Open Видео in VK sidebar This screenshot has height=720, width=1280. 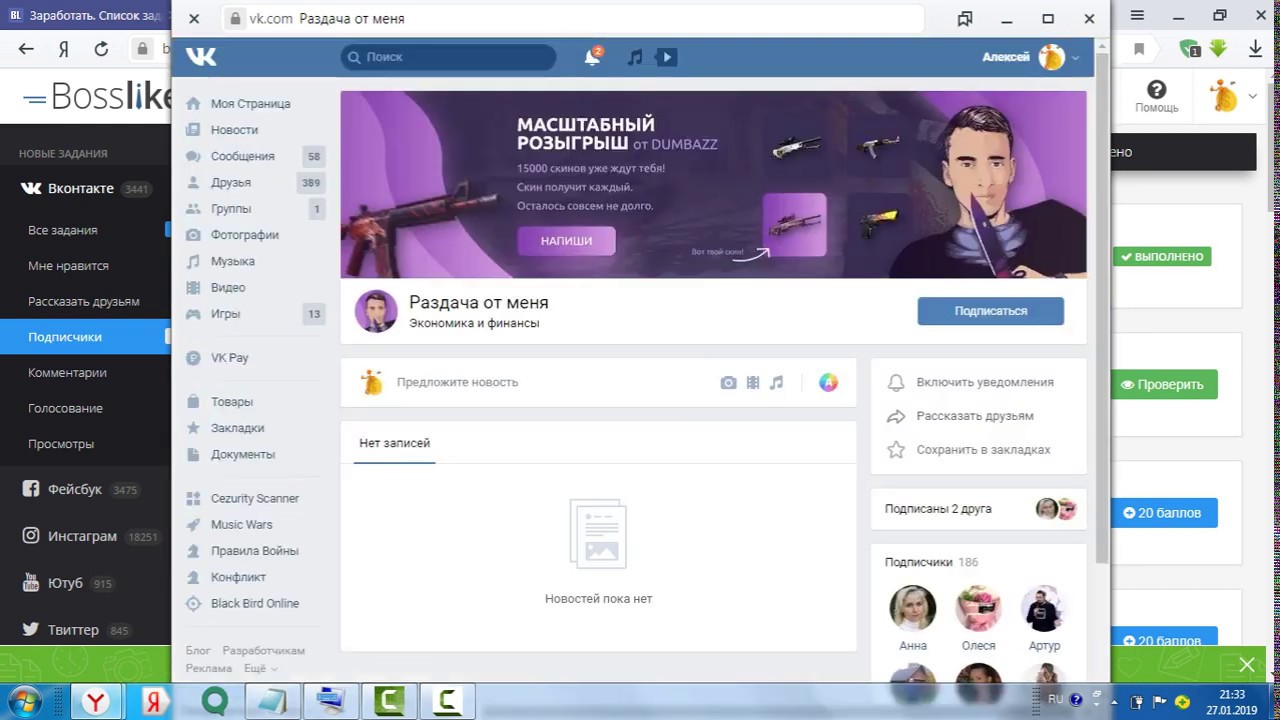click(x=228, y=287)
